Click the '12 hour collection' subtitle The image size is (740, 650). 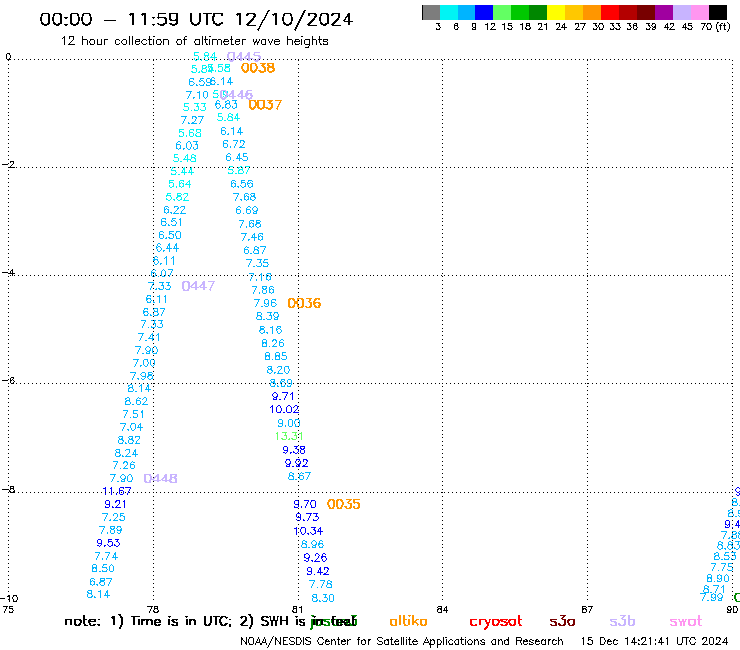click(194, 41)
